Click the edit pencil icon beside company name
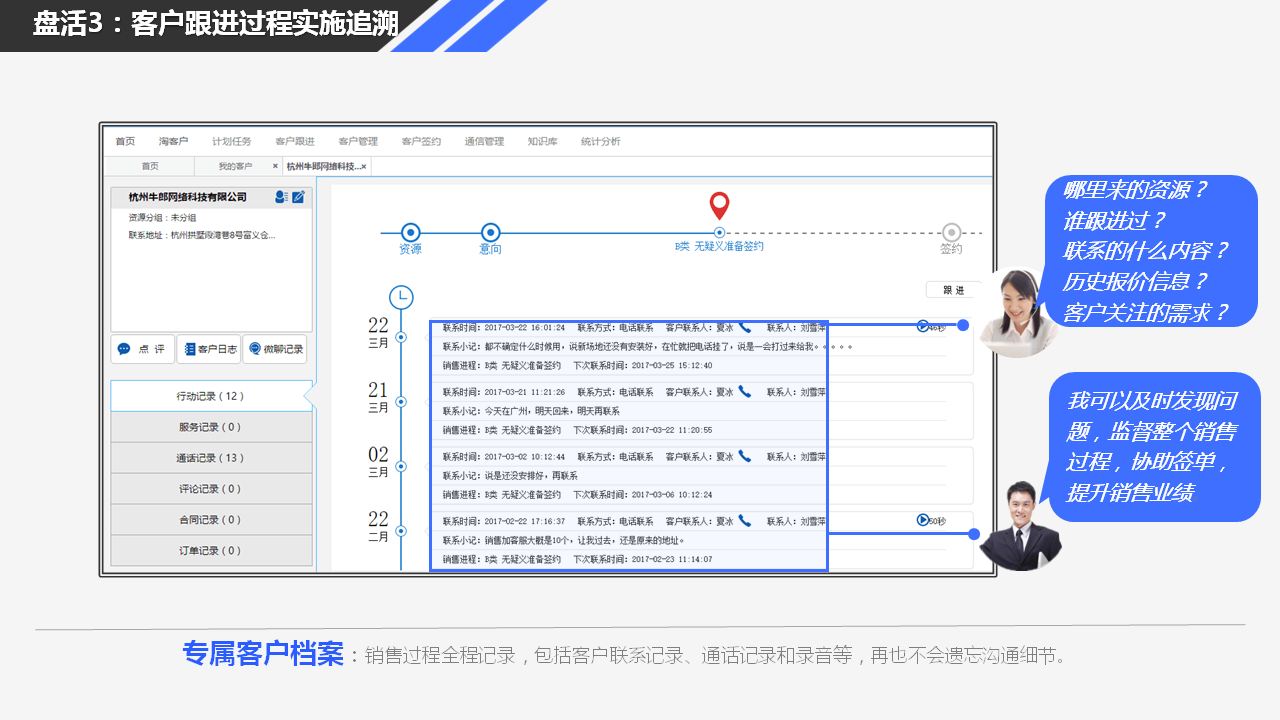 click(298, 197)
